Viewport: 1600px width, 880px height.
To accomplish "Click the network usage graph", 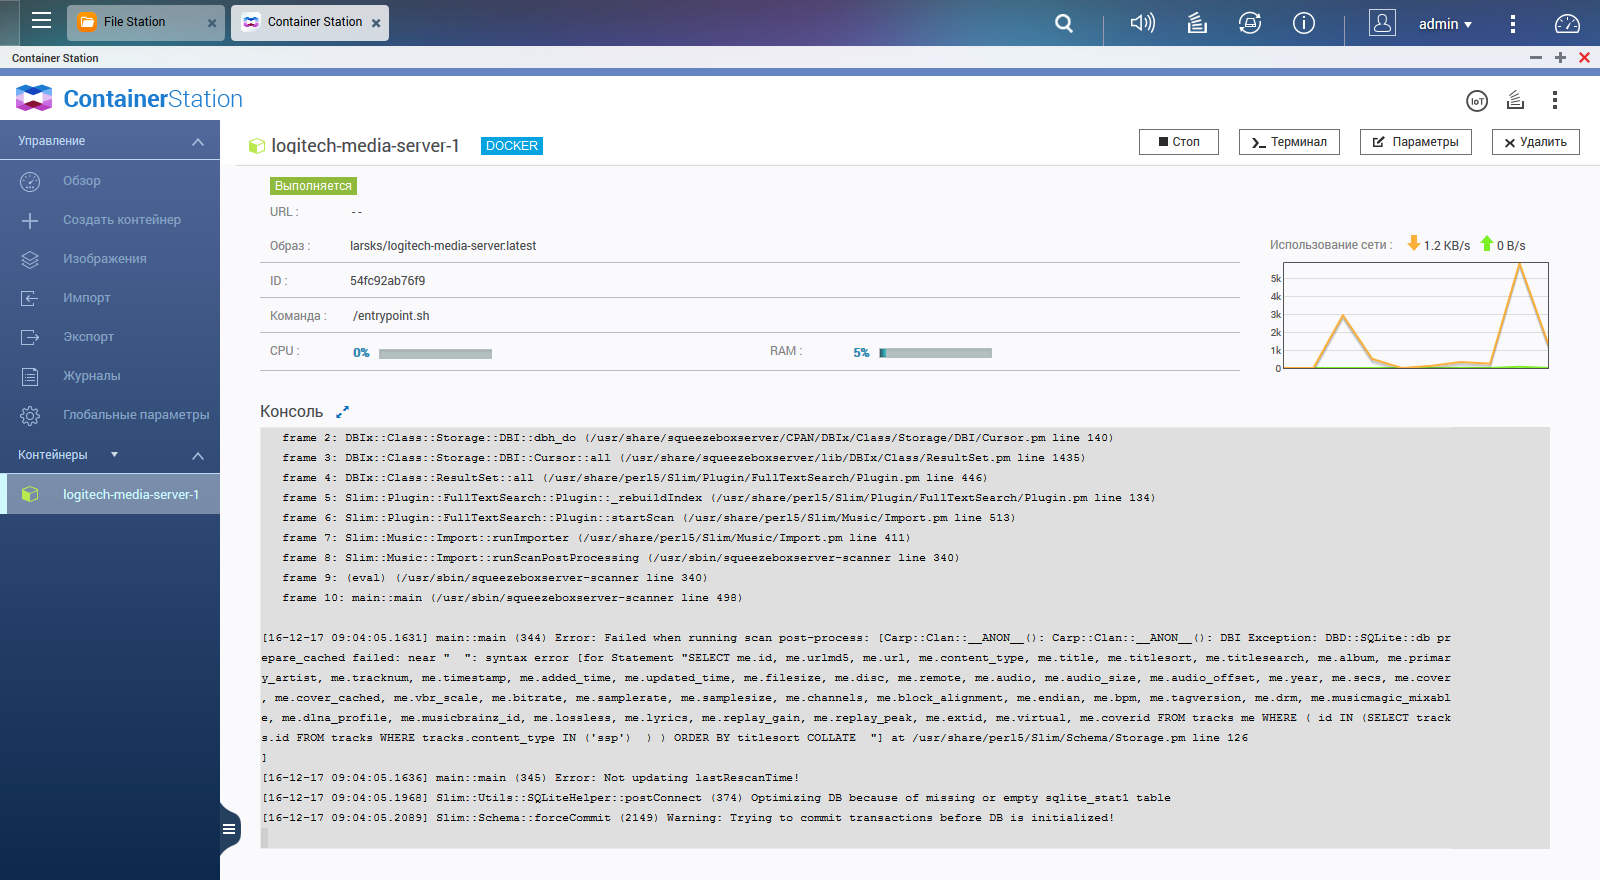I will pyautogui.click(x=1415, y=315).
